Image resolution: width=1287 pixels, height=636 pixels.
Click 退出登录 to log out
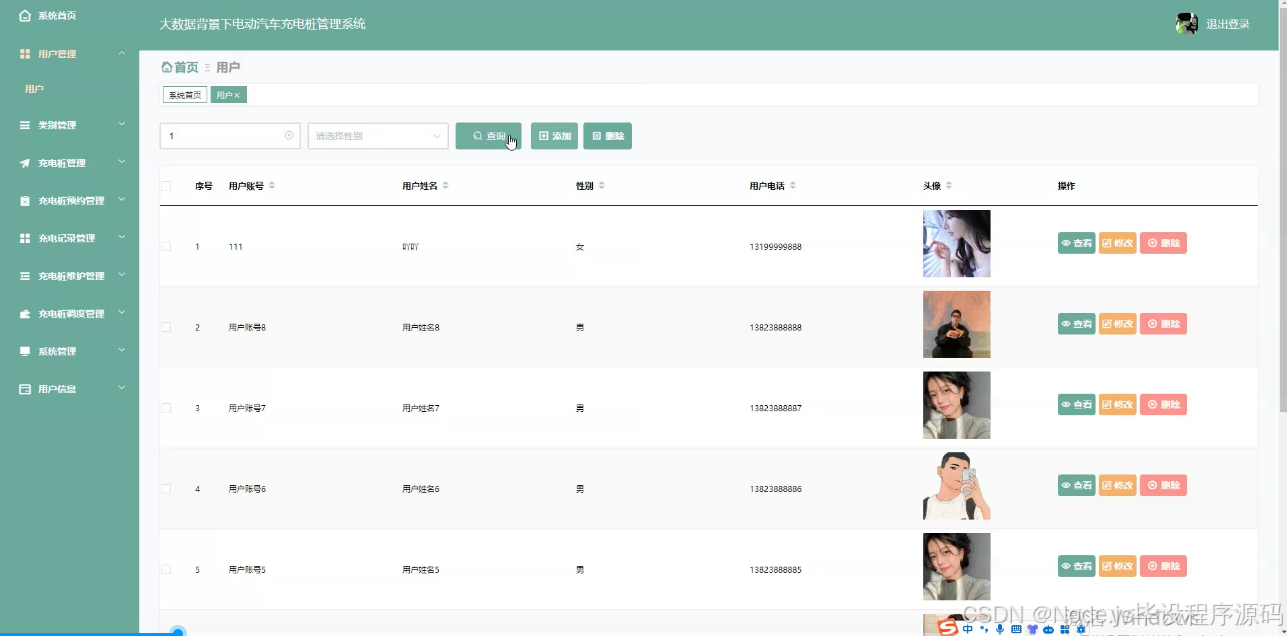coord(1227,24)
